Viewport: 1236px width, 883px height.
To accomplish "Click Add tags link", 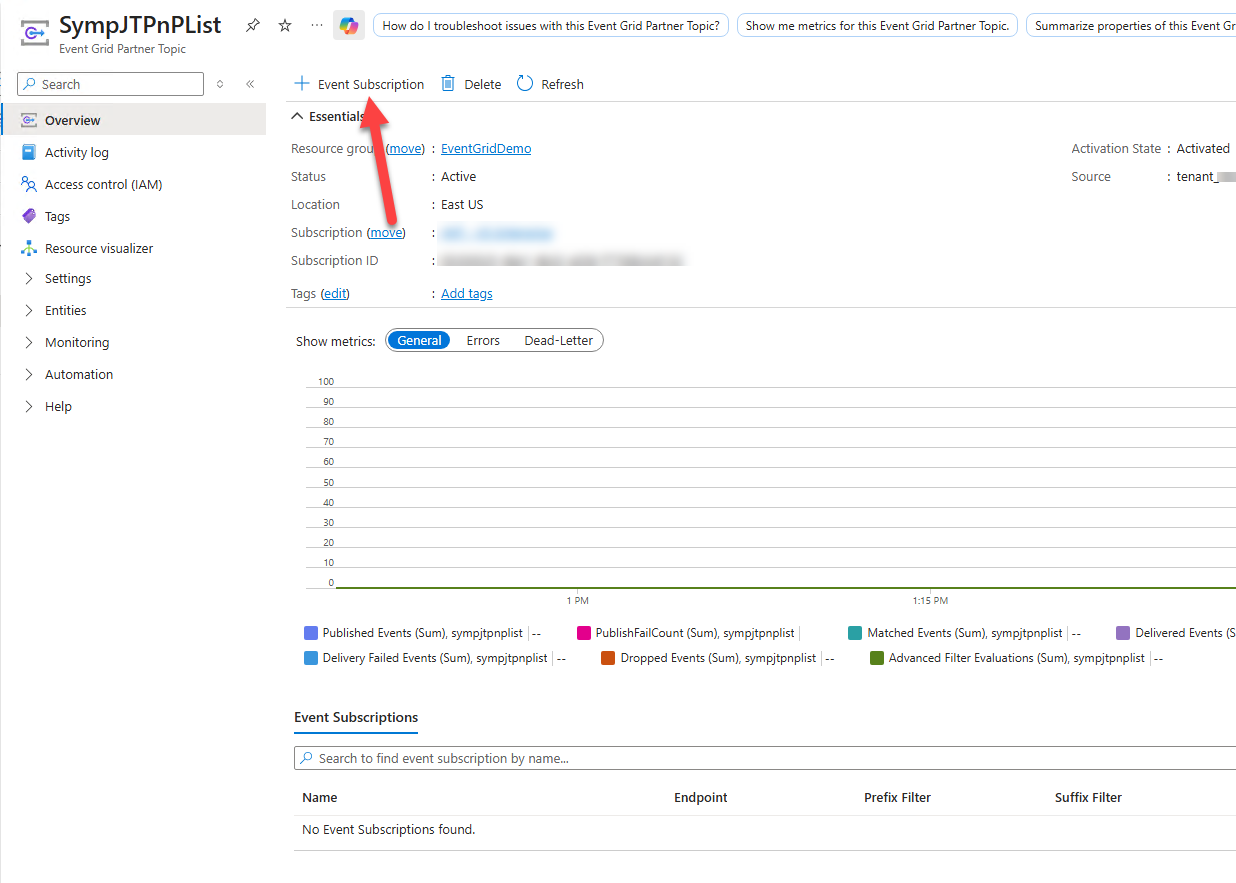I will (x=466, y=293).
